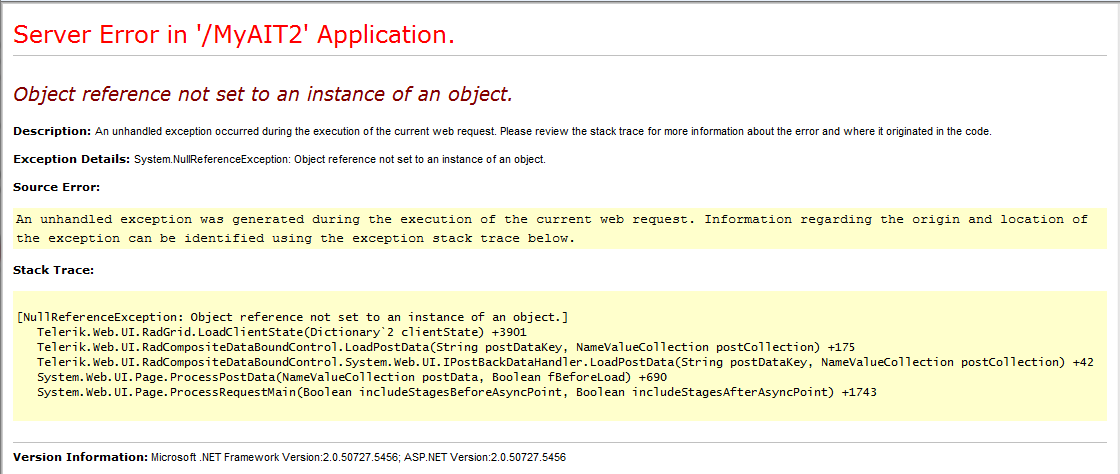Click the yellow Source Error message box
Viewport: 1120px width, 474px height.
(560, 228)
